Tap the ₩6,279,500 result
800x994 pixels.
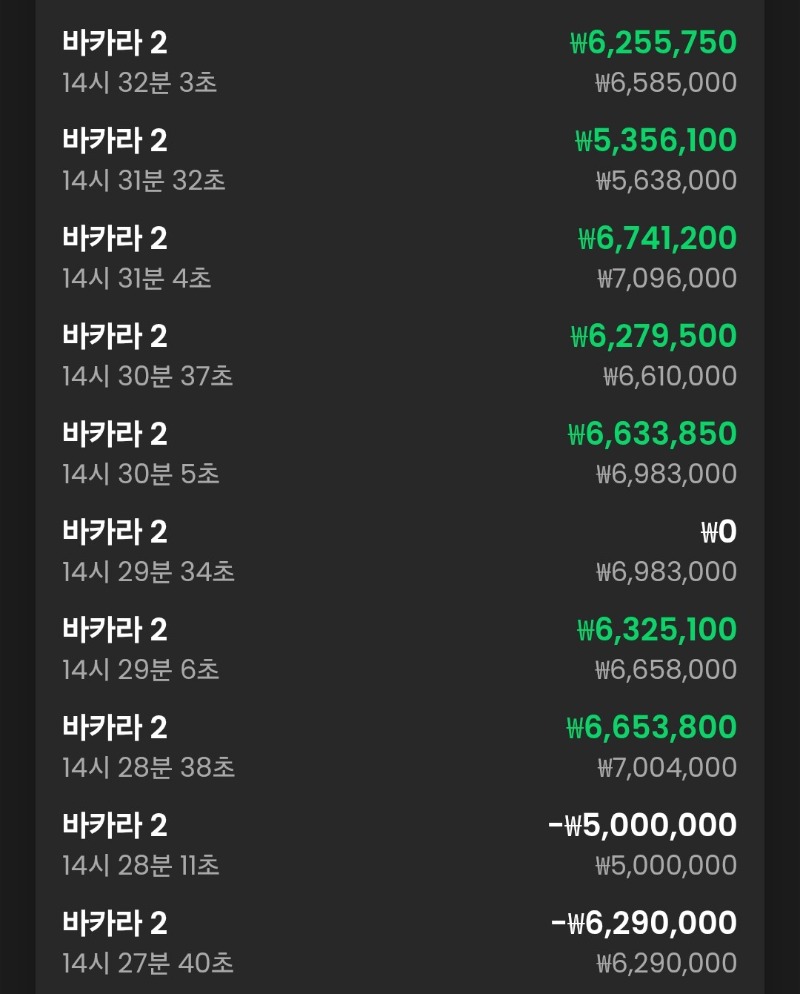click(654, 335)
